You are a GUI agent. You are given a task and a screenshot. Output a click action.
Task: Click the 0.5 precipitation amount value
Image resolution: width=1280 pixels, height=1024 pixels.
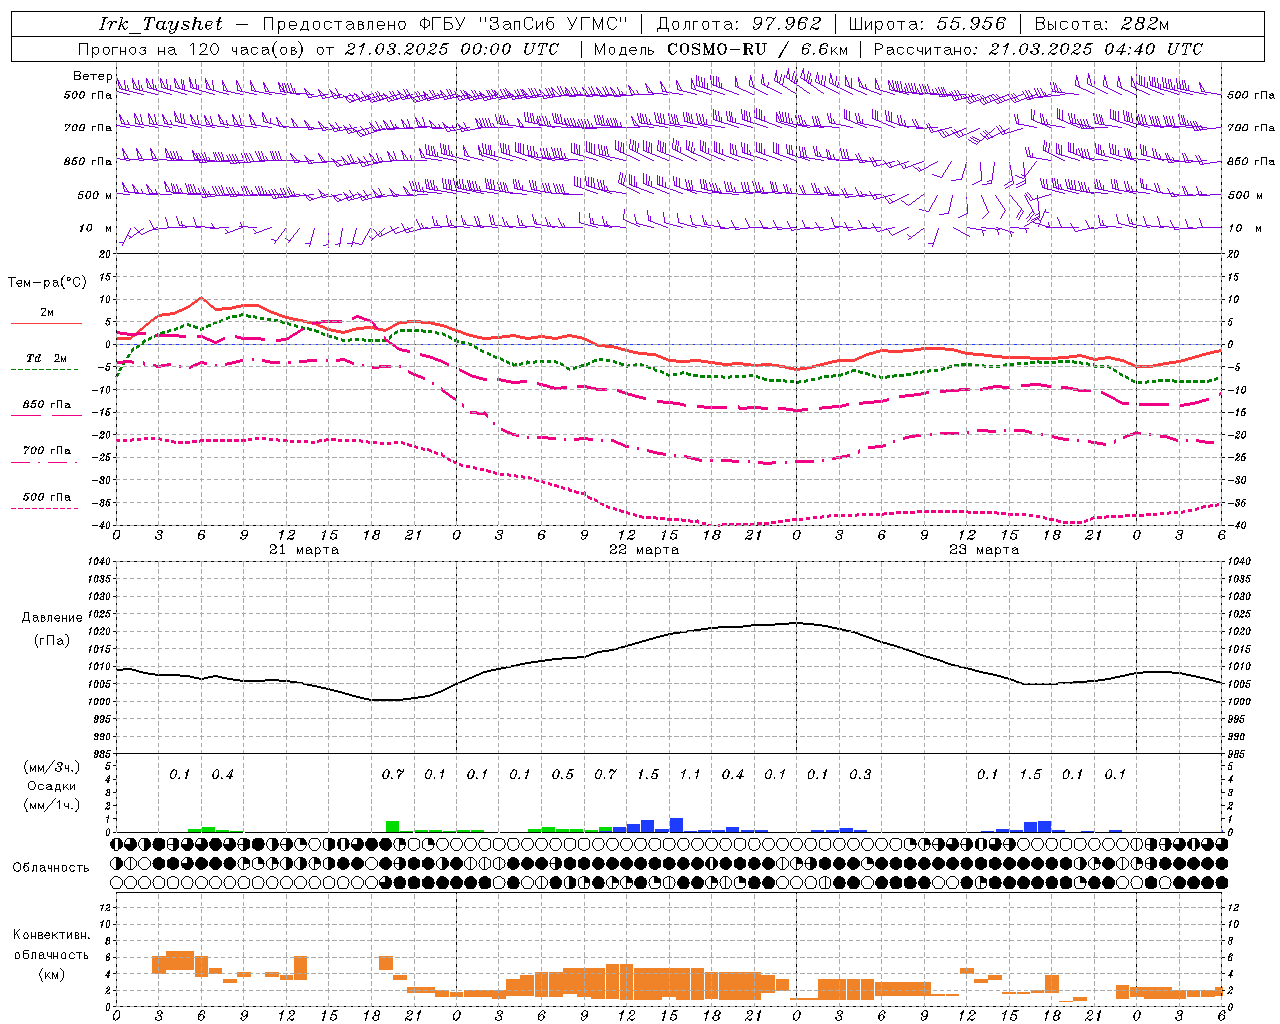[x=563, y=774]
